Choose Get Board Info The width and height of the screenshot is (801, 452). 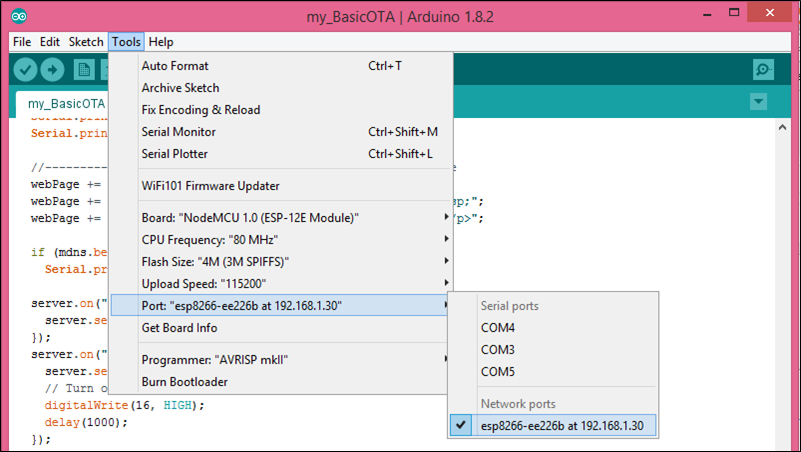pyautogui.click(x=280, y=328)
